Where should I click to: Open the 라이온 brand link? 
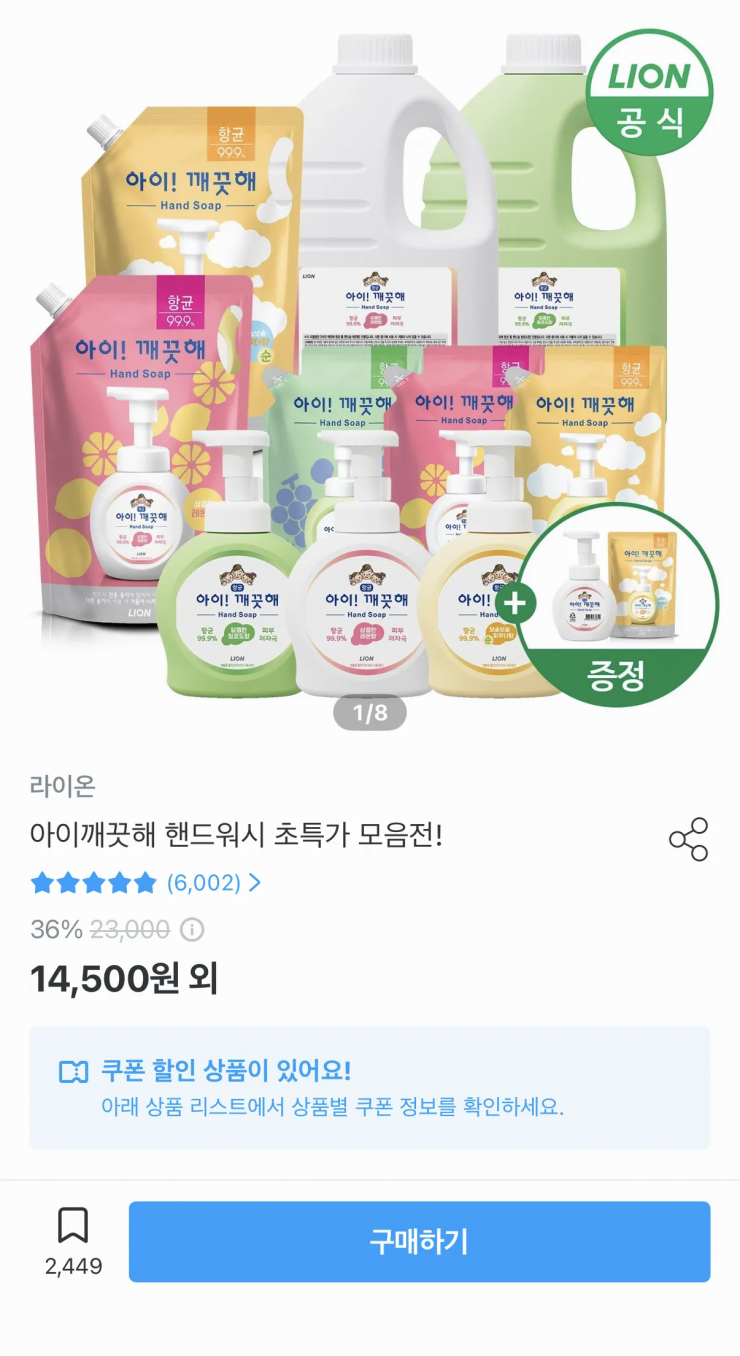click(63, 786)
